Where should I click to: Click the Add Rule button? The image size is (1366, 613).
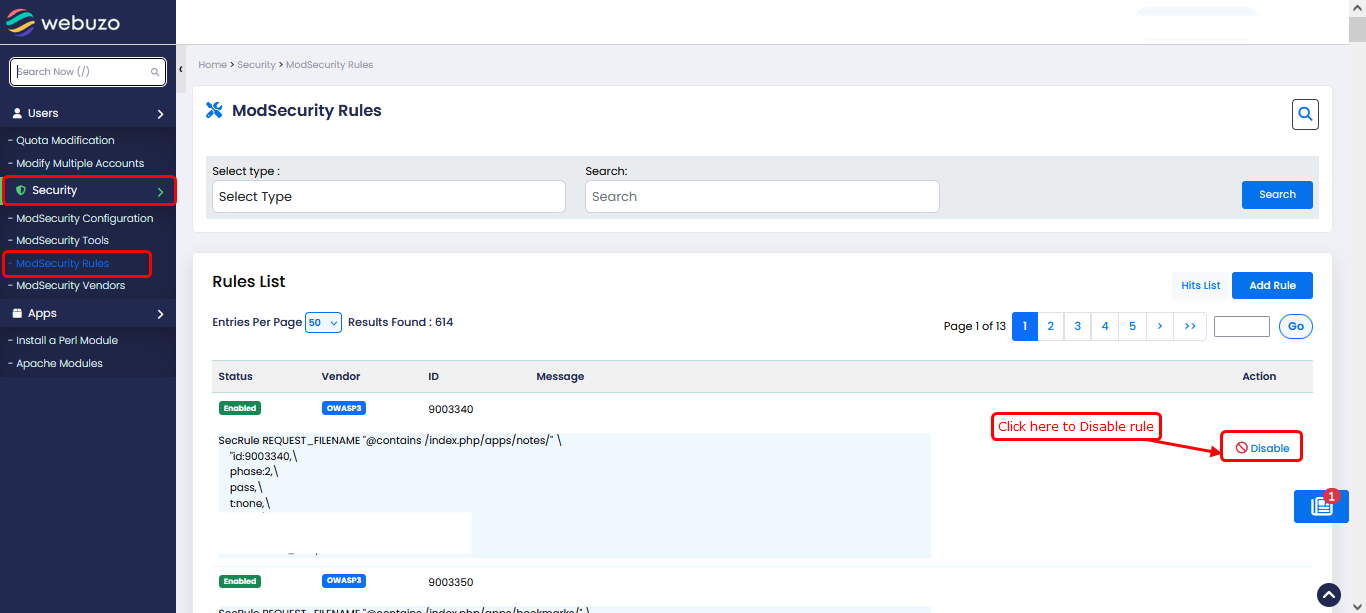(1271, 285)
